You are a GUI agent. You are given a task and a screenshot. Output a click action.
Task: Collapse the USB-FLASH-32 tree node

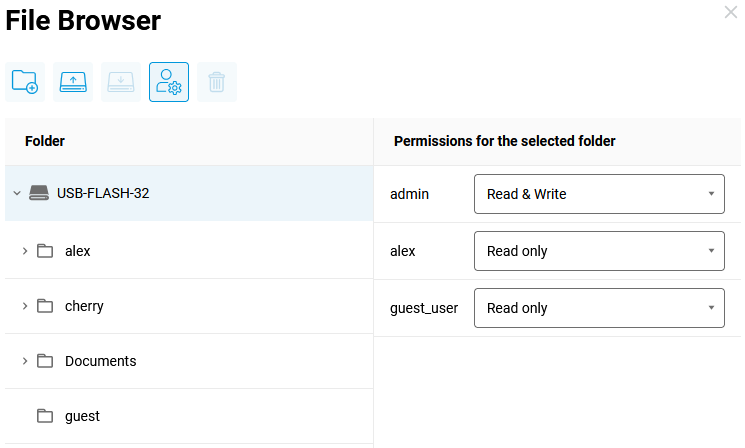[17, 193]
